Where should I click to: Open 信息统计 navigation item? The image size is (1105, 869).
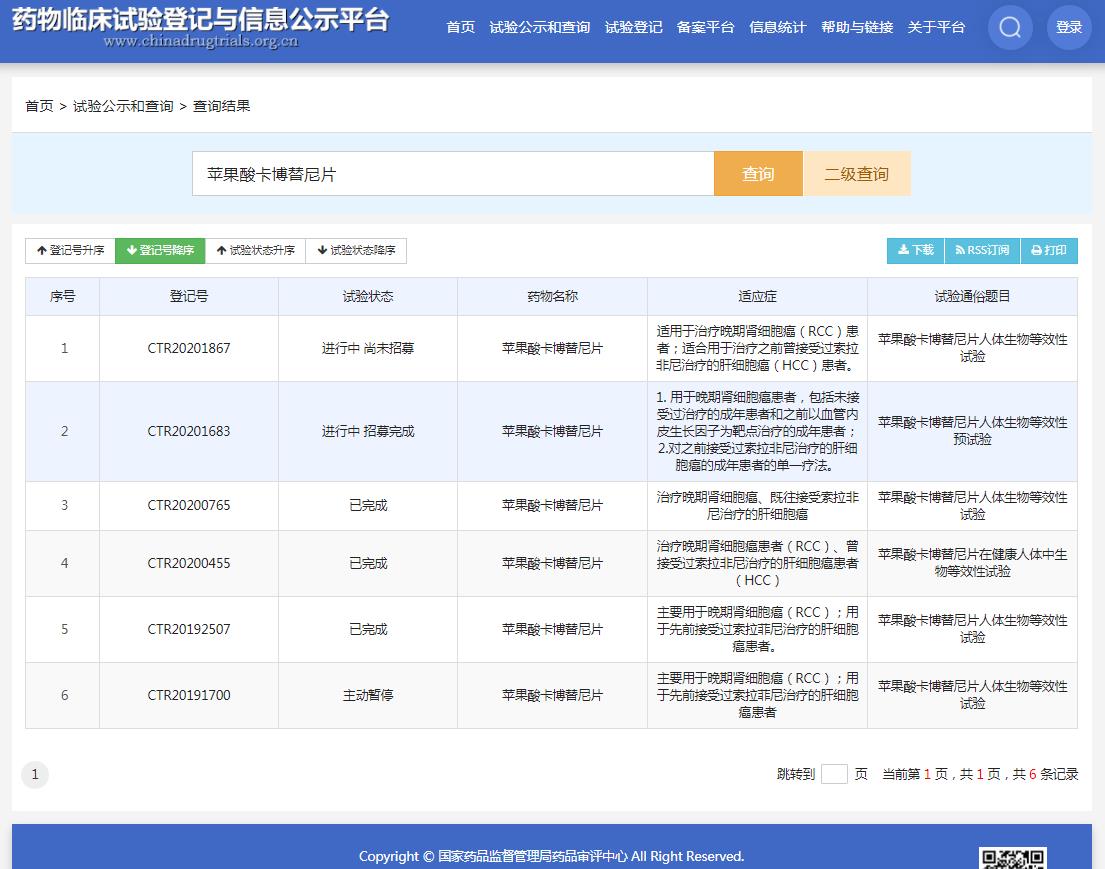pyautogui.click(x=777, y=27)
